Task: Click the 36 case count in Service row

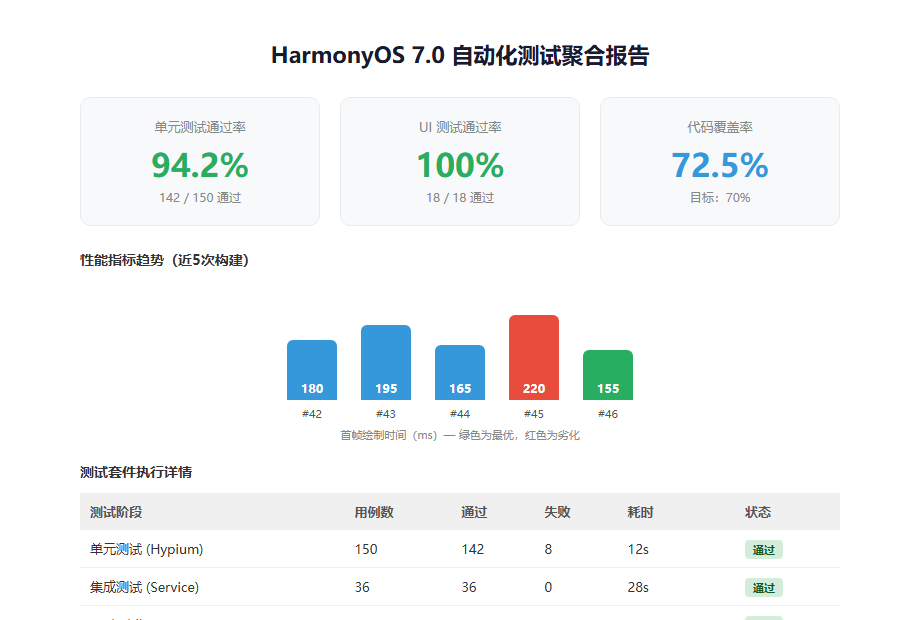Action: tap(362, 587)
